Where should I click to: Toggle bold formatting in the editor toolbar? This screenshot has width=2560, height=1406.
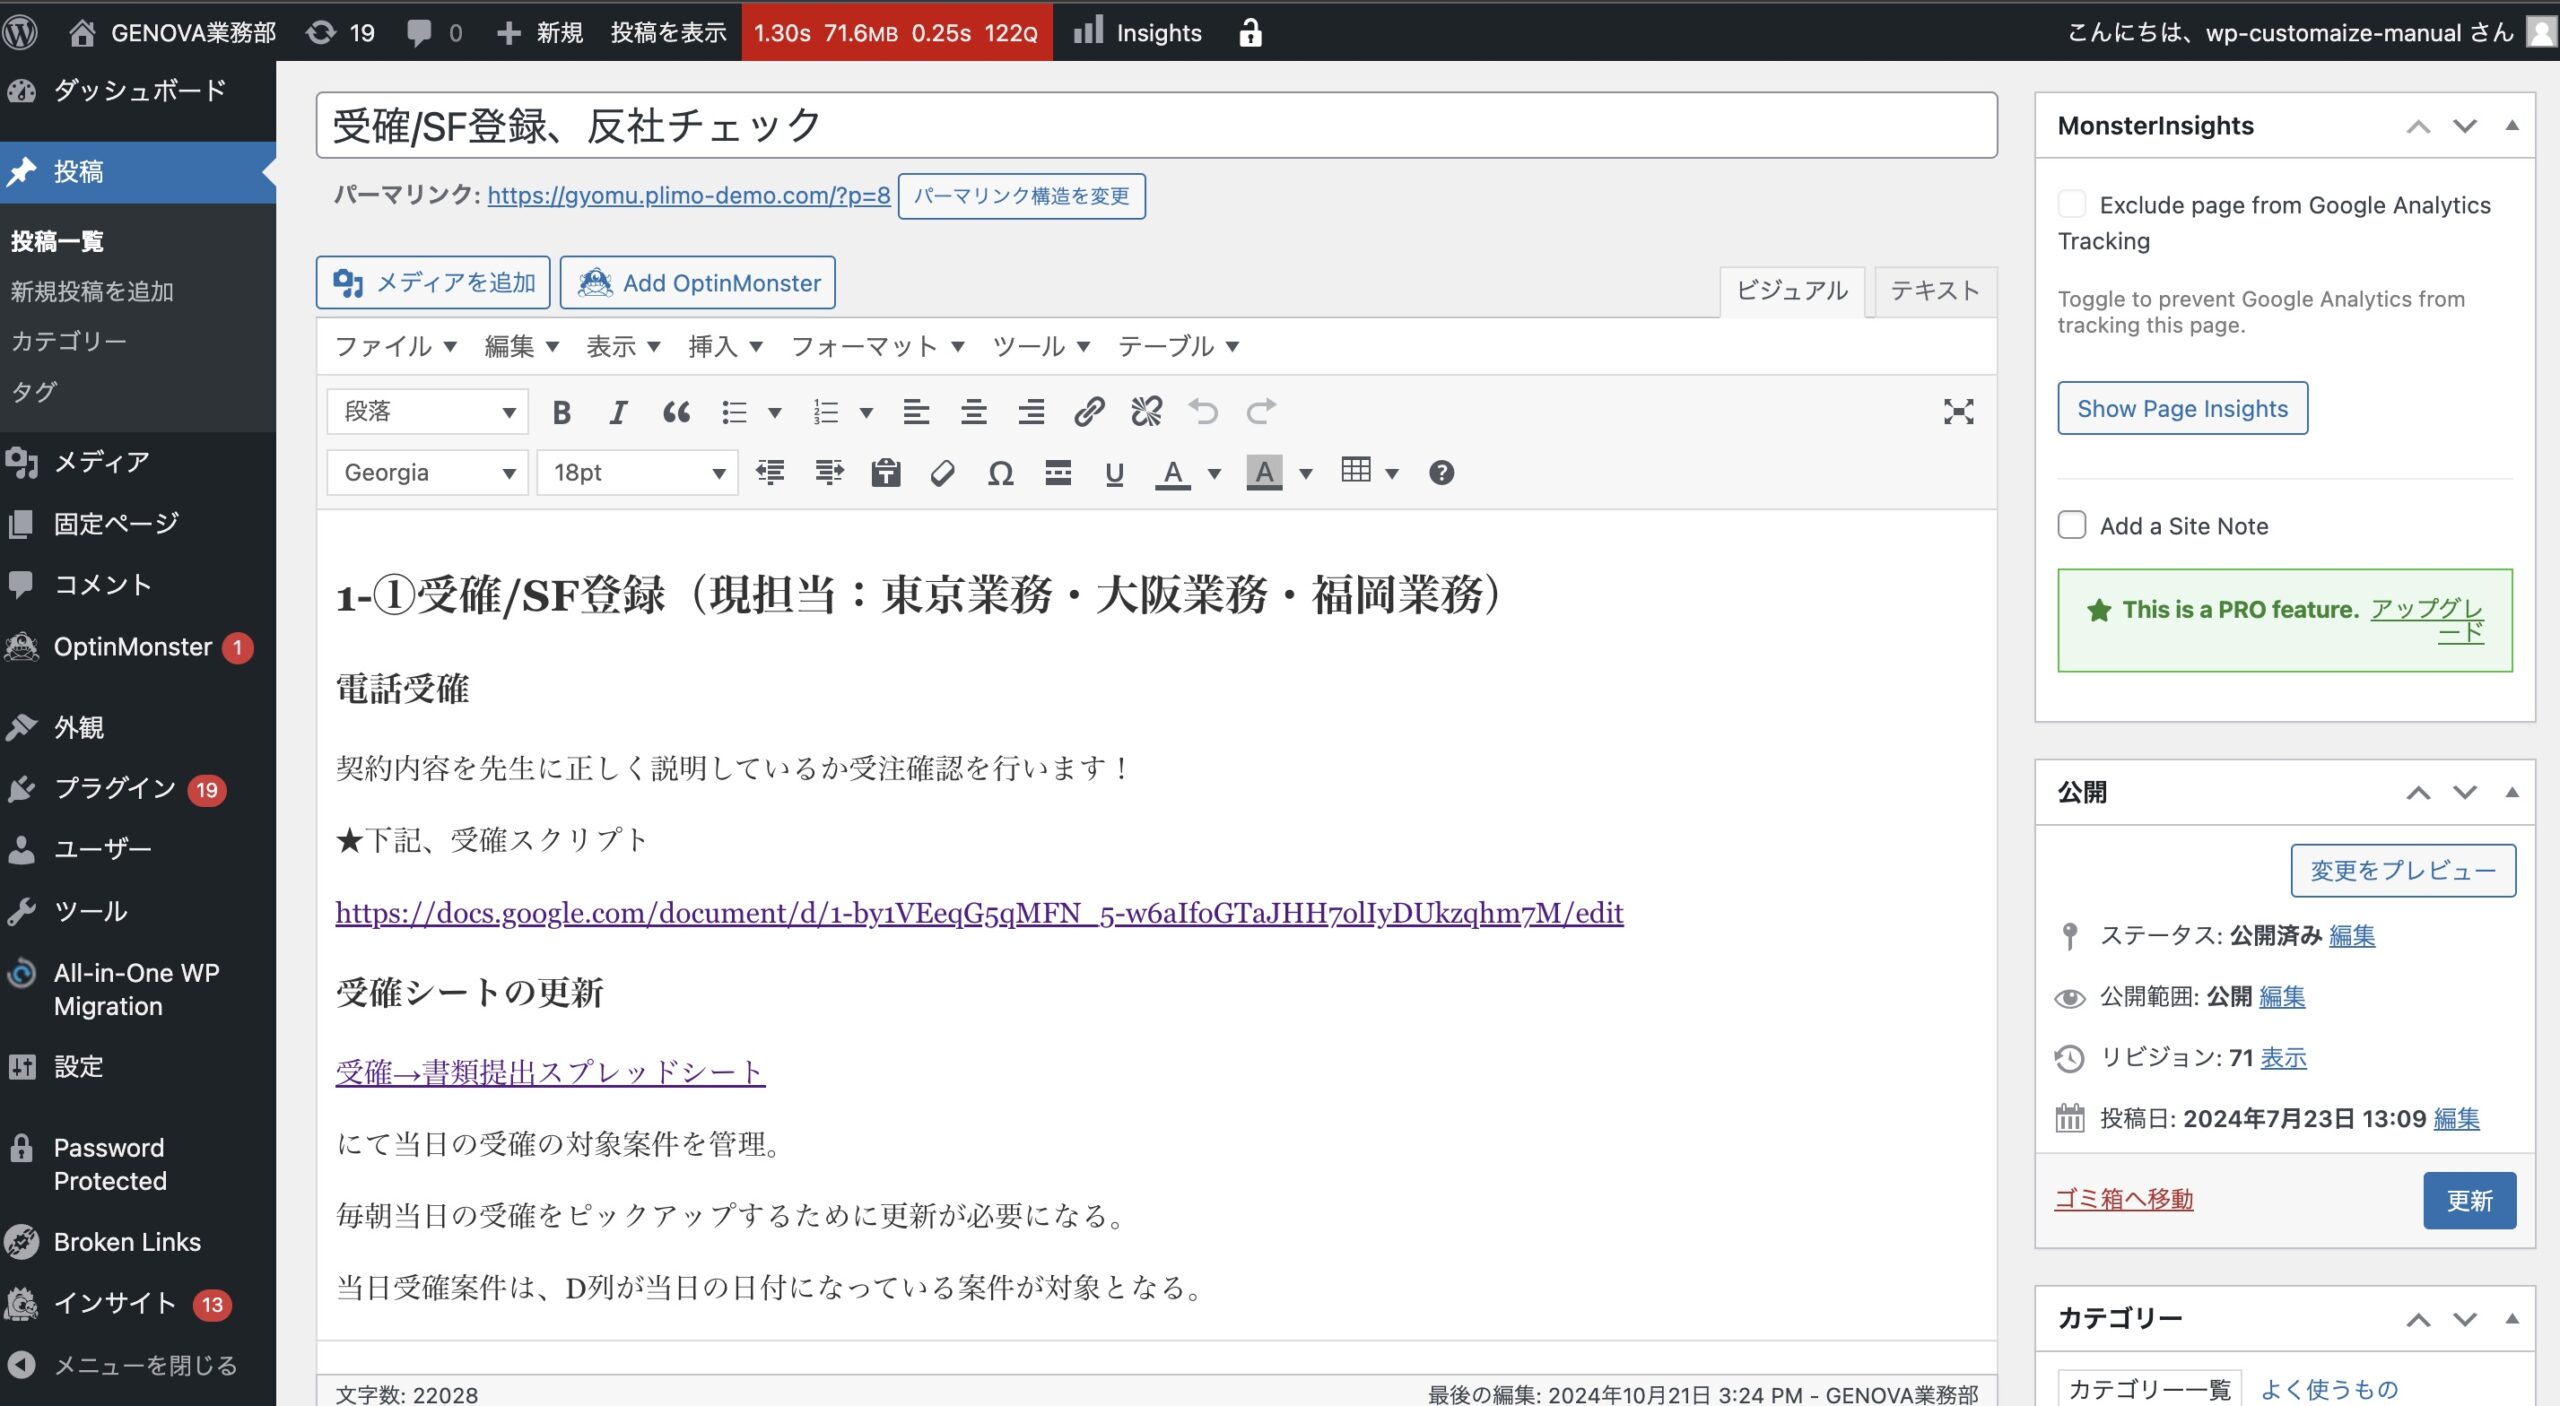561,412
